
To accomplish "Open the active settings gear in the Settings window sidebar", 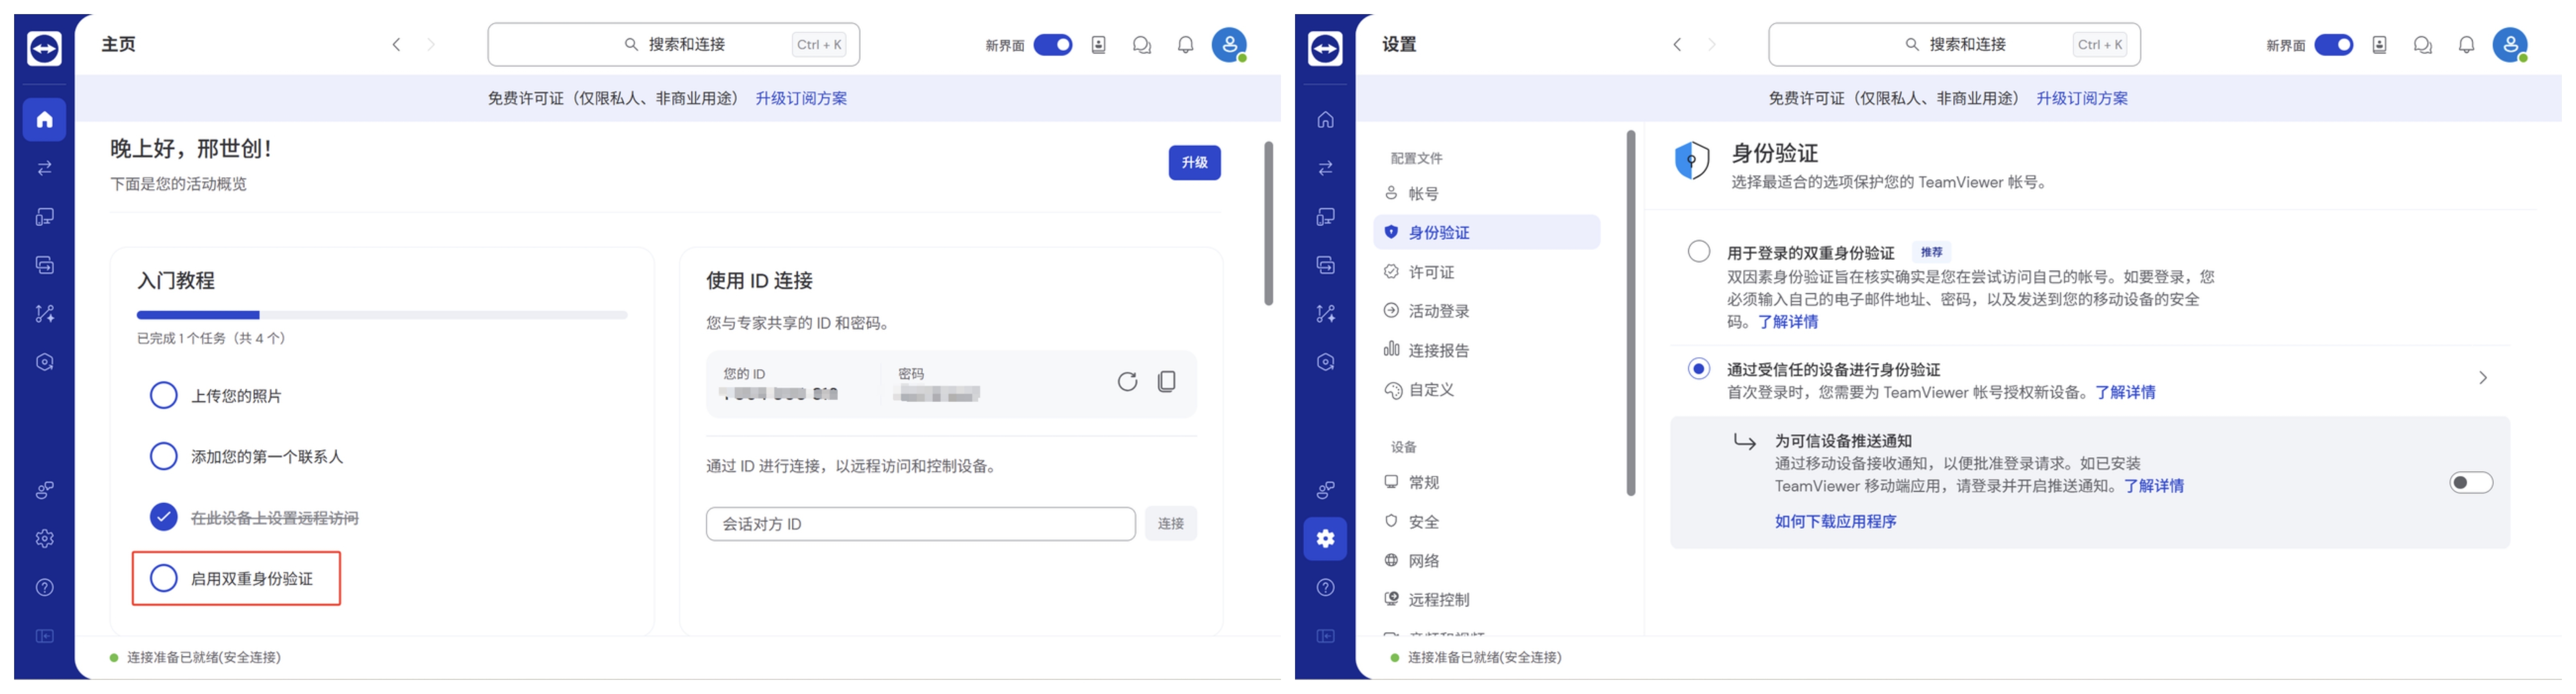I will pos(1325,539).
